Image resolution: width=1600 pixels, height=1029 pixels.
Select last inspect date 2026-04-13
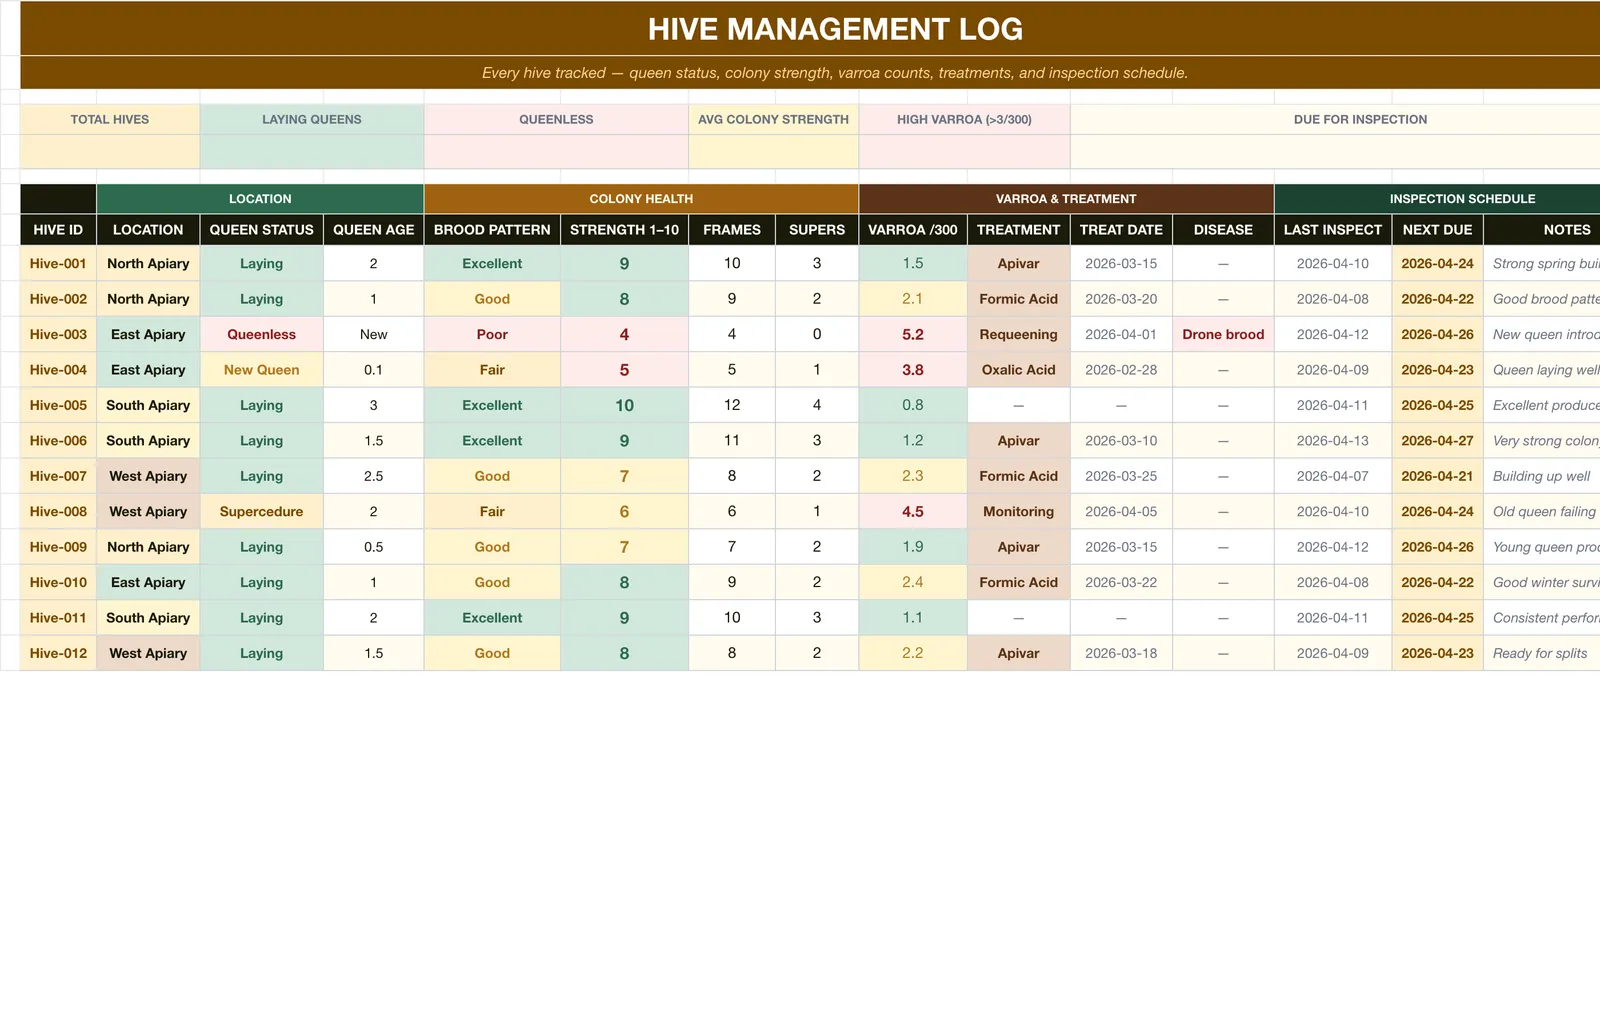click(x=1333, y=441)
